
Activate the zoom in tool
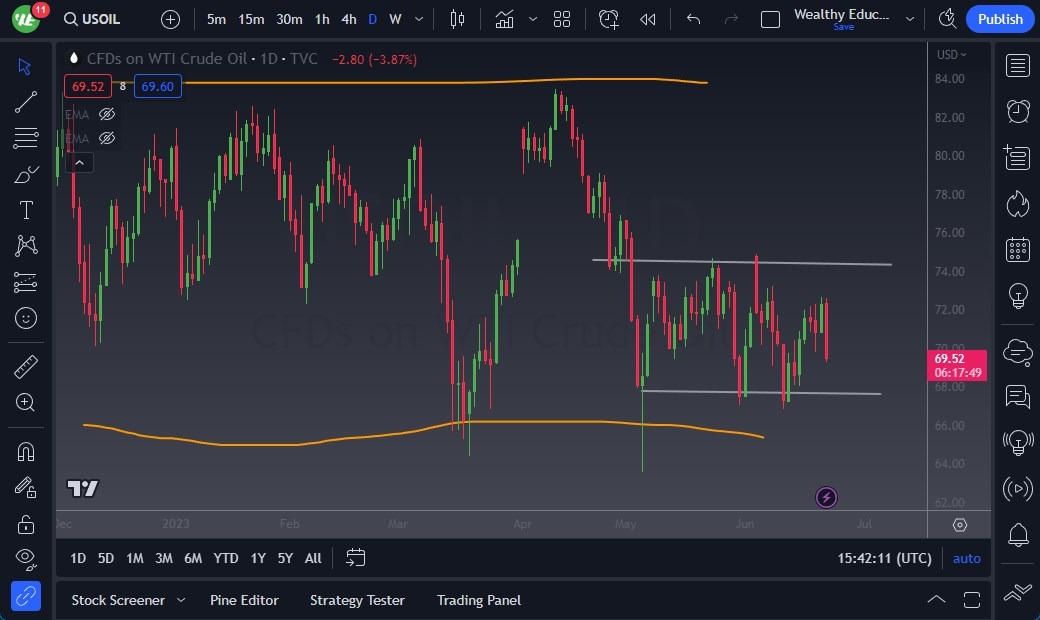(x=26, y=402)
